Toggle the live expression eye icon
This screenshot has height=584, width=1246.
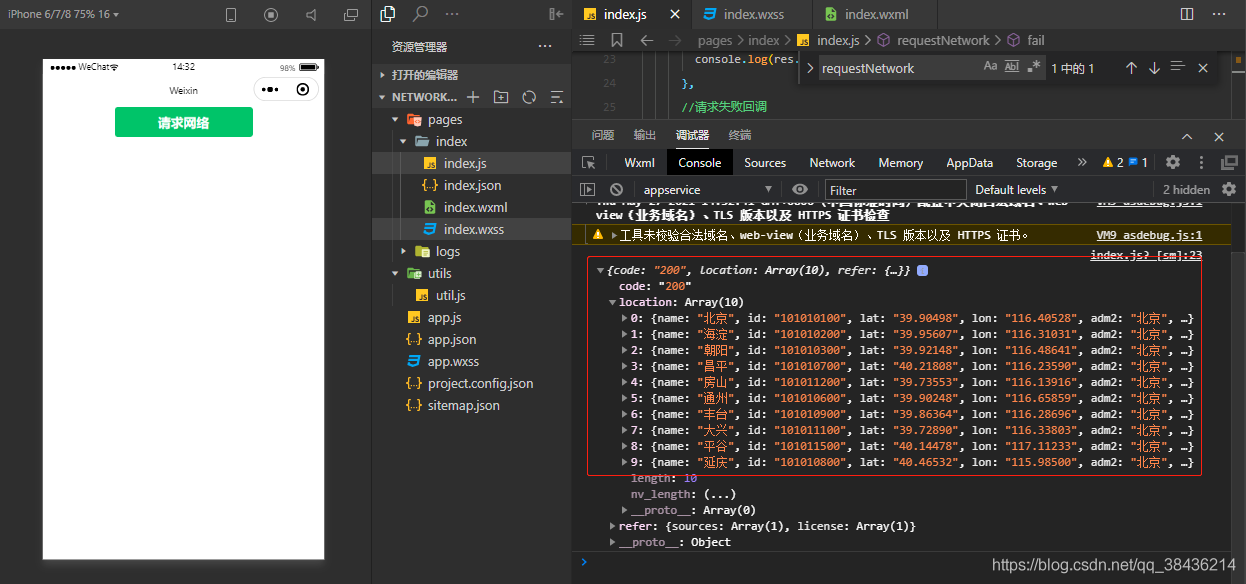[800, 189]
